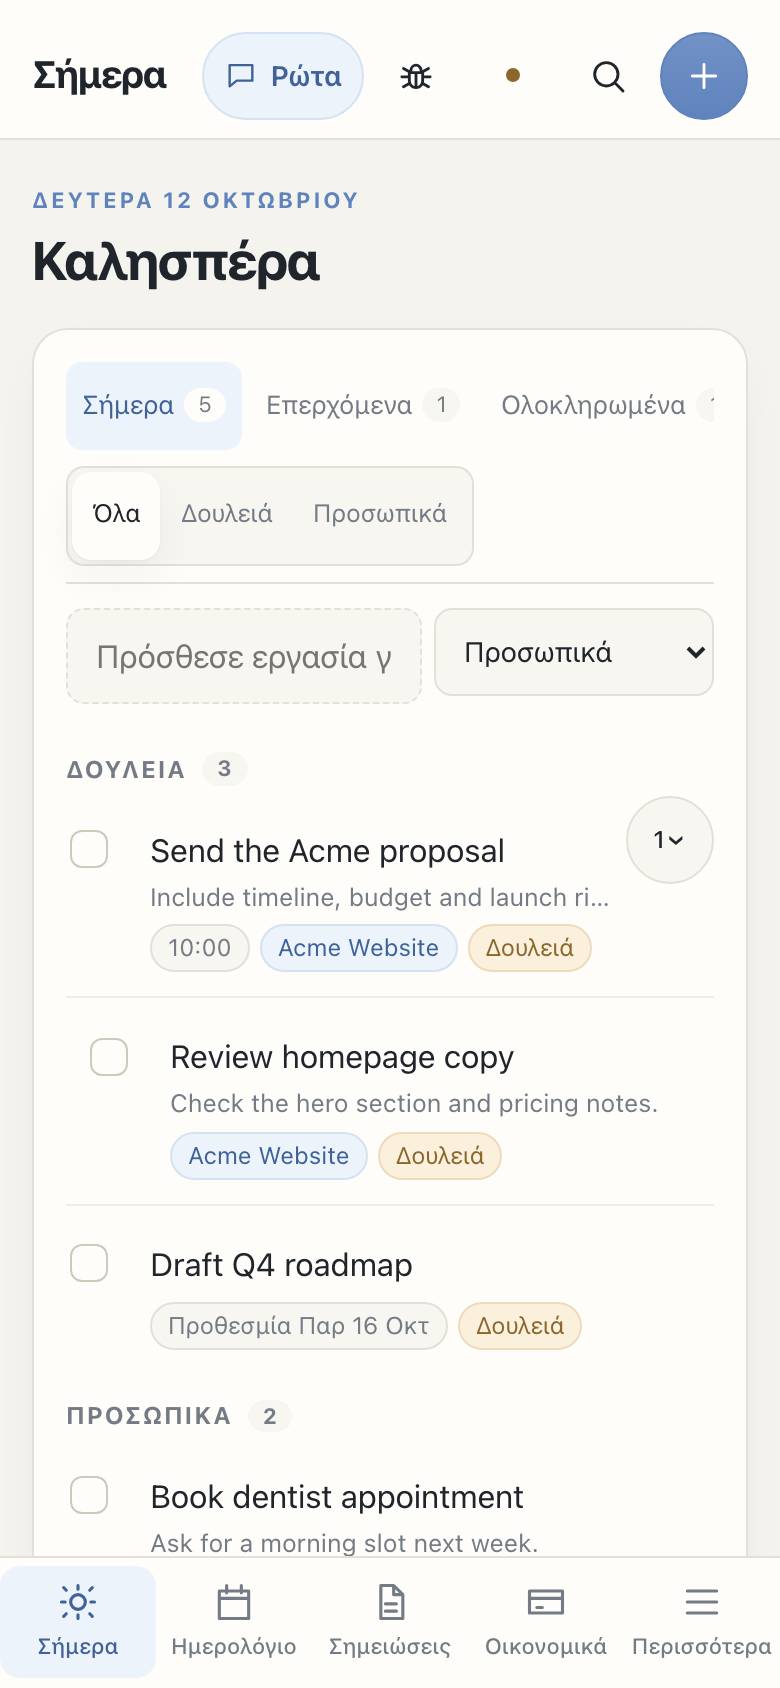780x1688 pixels.
Task: Check off Send the Acme proposal
Action: click(89, 849)
